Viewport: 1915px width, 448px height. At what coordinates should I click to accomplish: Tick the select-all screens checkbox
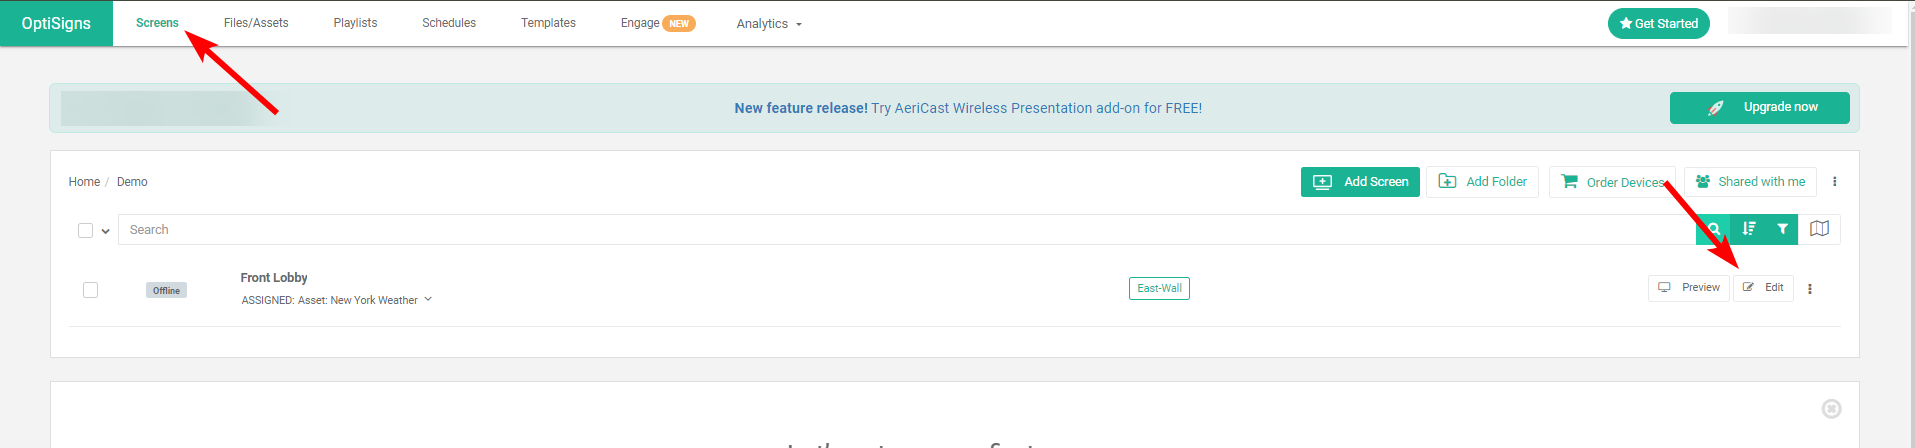point(86,231)
